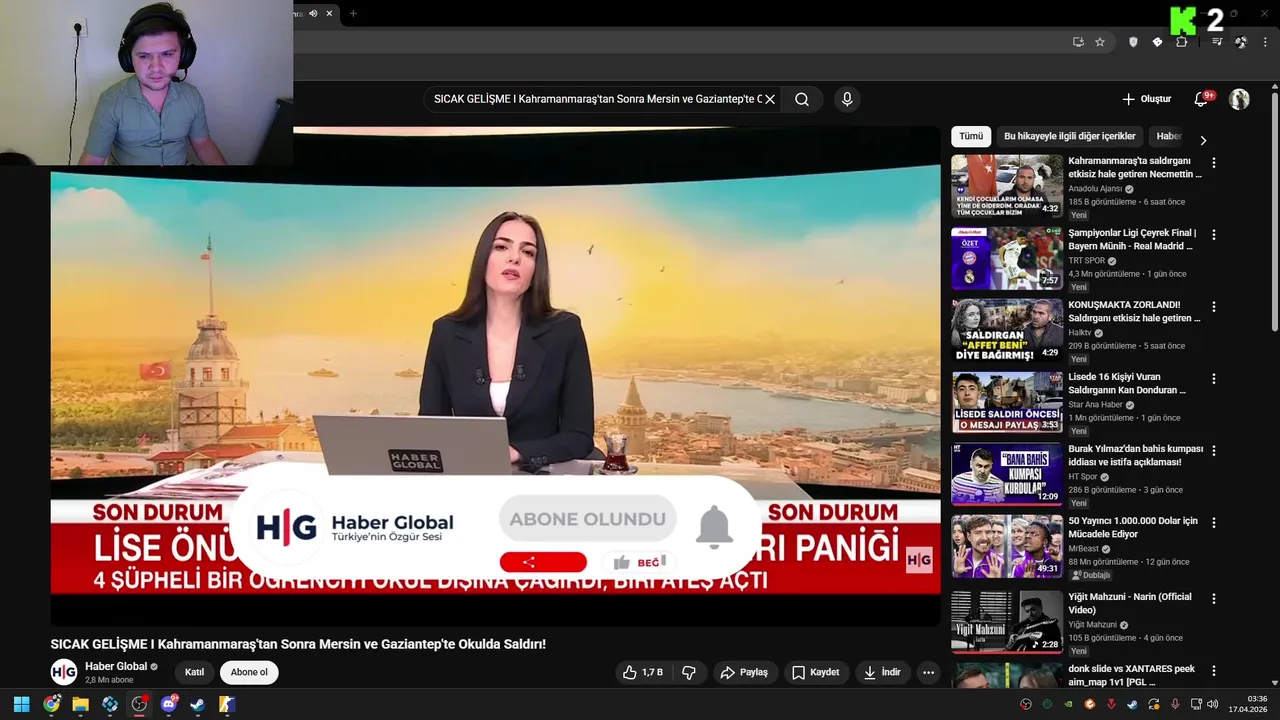1280x720 pixels.
Task: Select the partially visible Haber chip
Action: [1169, 136]
